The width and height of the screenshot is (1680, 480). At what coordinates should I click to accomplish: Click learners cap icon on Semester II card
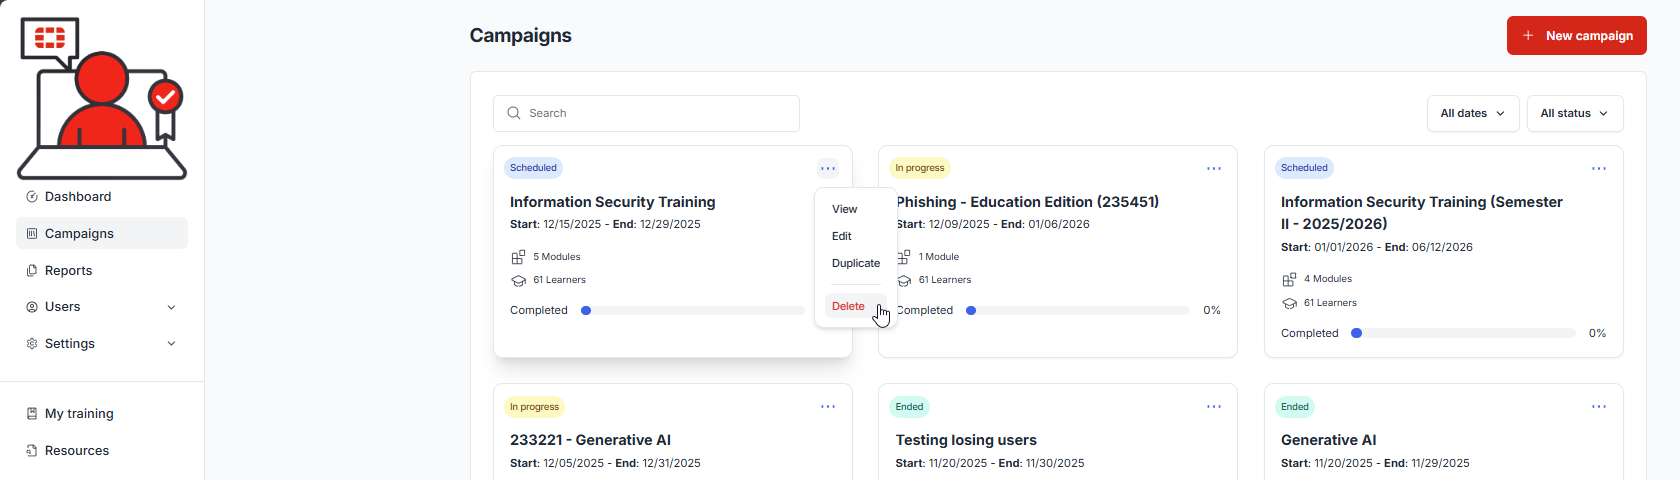(x=1289, y=303)
